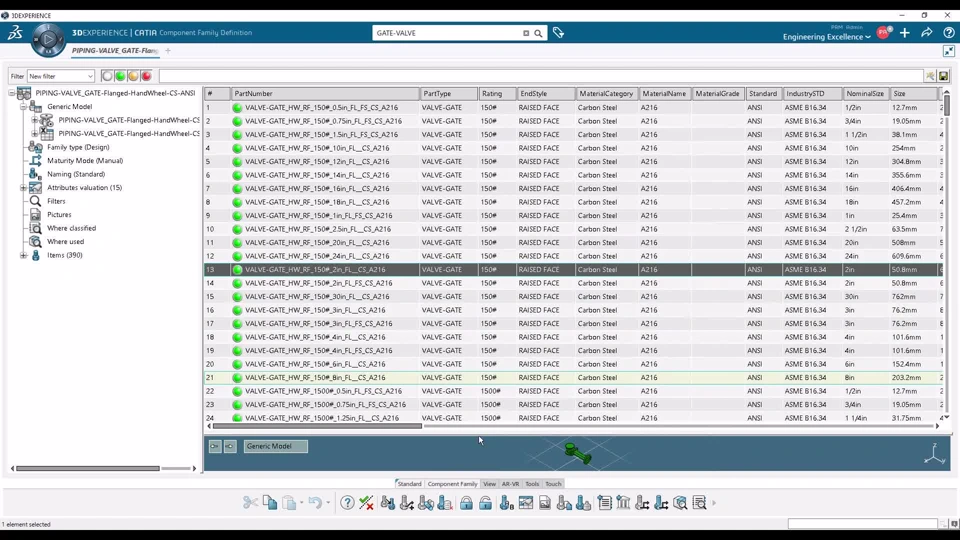Switch to the Tools toolbar tab
Screen dimensions: 960x540
[x=532, y=484]
